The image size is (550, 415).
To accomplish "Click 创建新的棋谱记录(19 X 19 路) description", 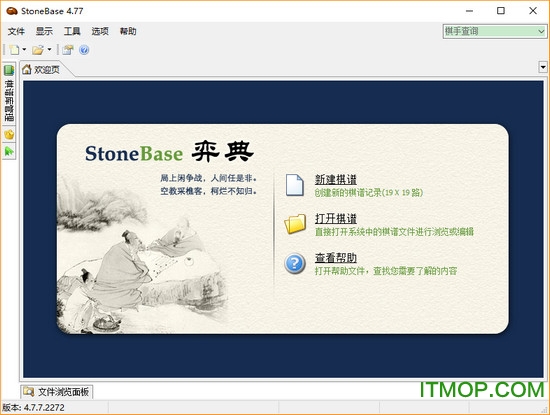I will click(369, 193).
